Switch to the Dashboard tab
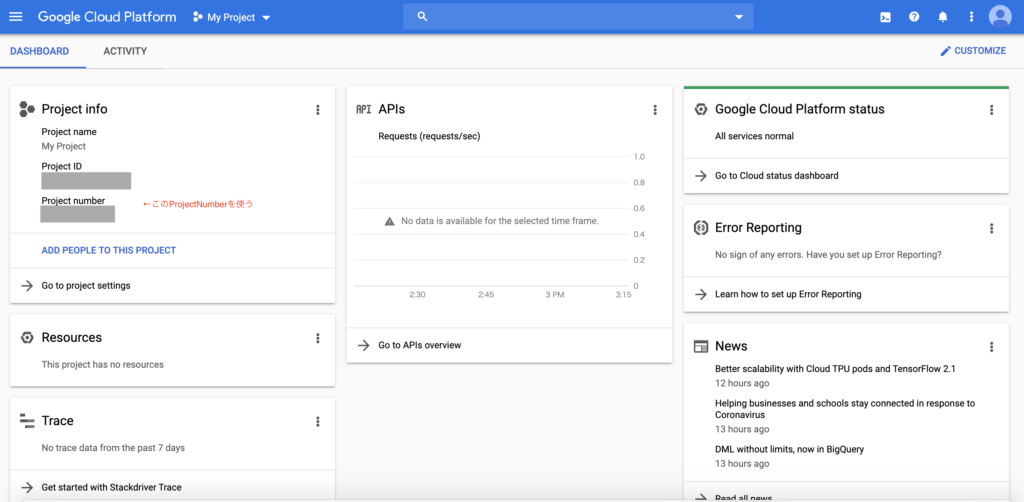 pyautogui.click(x=40, y=51)
